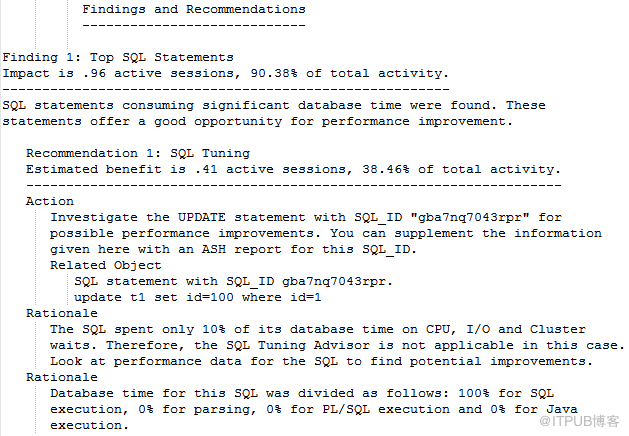Click the "update t1 set id=100 where id=1" statement
The width and height of the screenshot is (629, 436).
click(x=198, y=297)
